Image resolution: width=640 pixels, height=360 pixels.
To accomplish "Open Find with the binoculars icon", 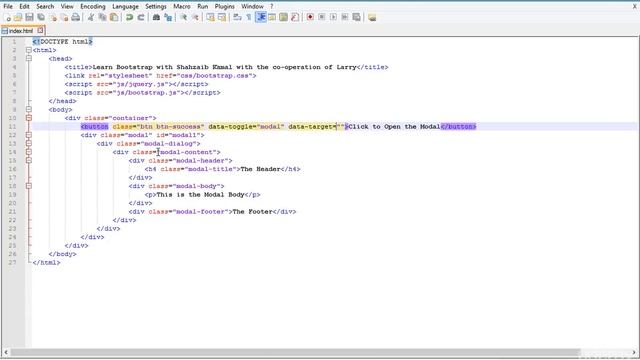I will pos(156,18).
